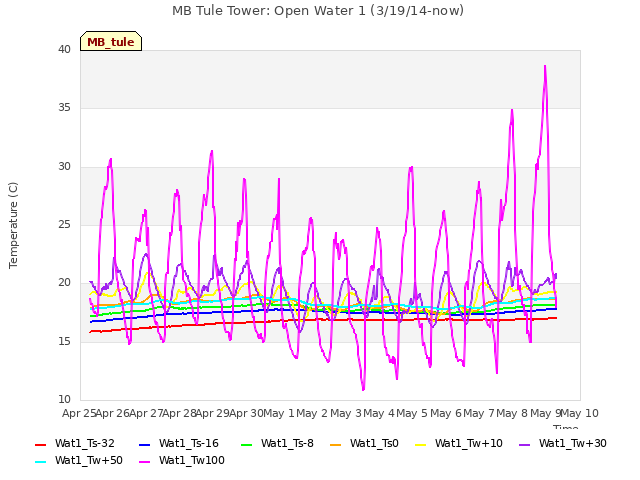This screenshot has width=640, height=480.
Task: Click the y-axis tick value 20
Action: click(x=64, y=282)
